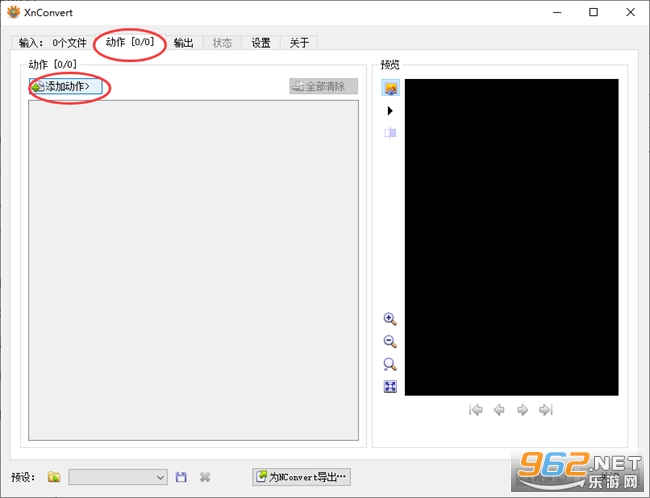Jump to first preview image
Screen dimensions: 650x498
[x=475, y=410]
